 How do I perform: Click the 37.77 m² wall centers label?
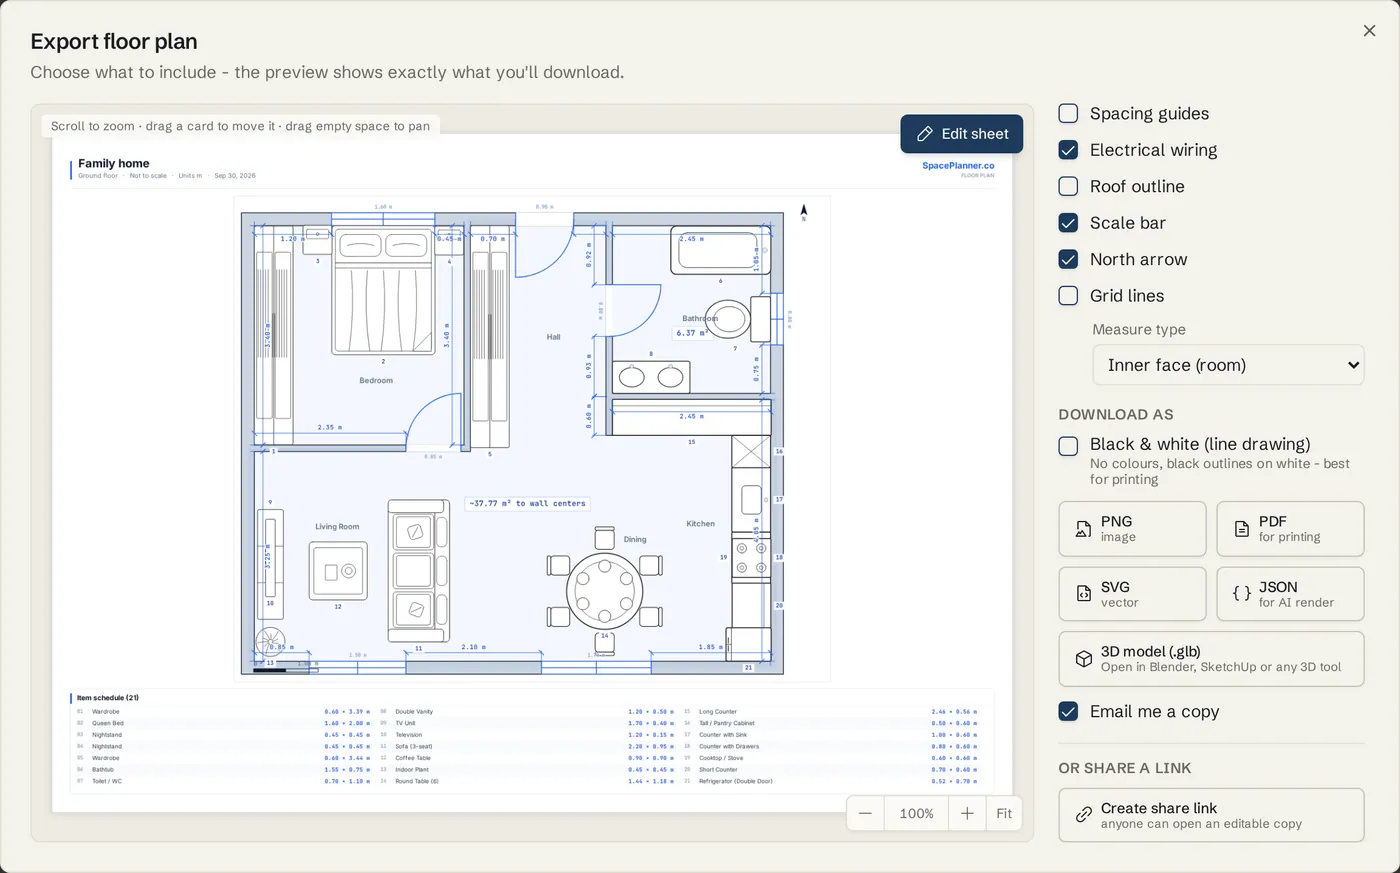[x=528, y=504]
